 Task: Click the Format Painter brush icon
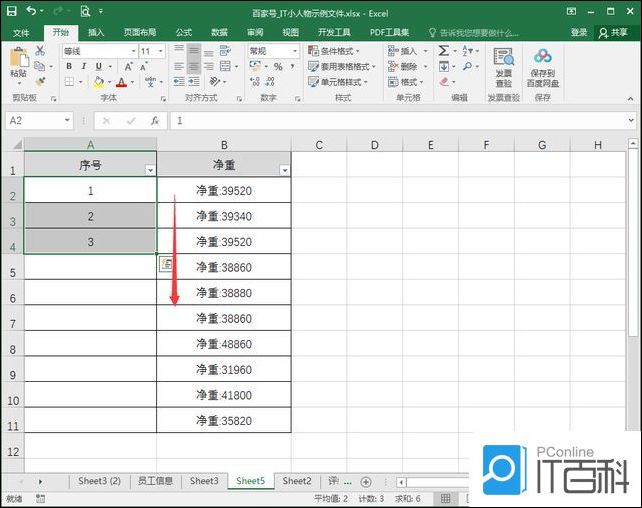click(x=41, y=82)
